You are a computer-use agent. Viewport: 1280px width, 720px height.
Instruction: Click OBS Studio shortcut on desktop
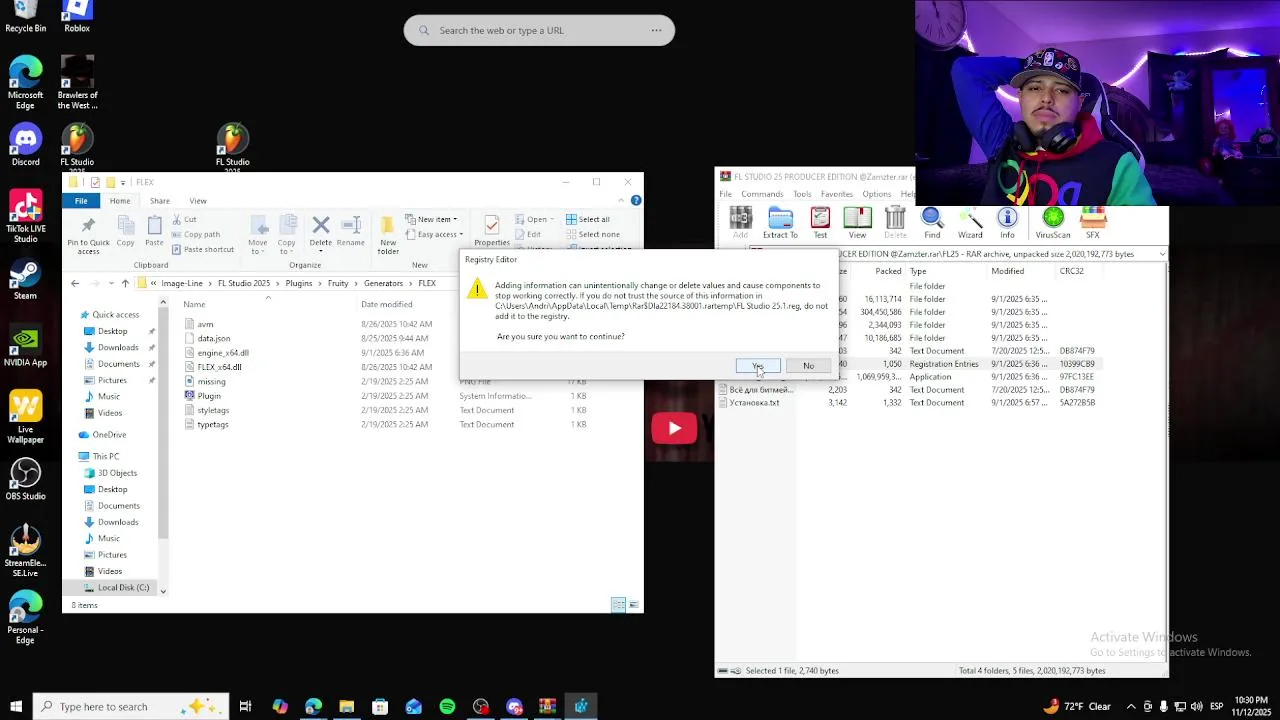click(26, 479)
